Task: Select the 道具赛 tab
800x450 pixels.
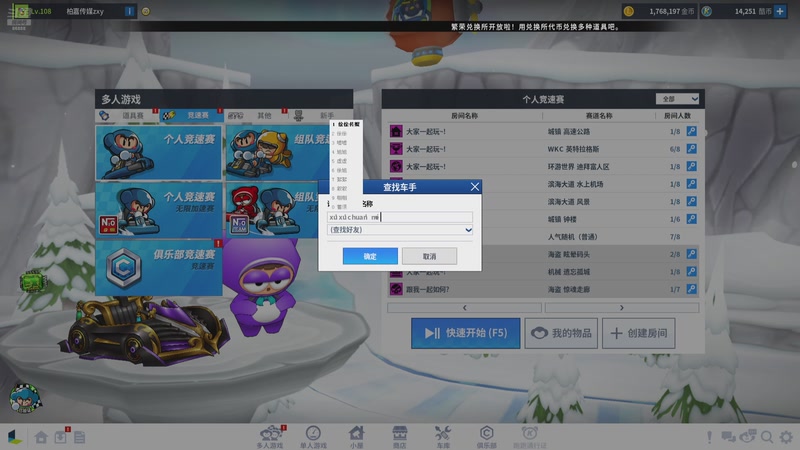Action: (x=127, y=116)
